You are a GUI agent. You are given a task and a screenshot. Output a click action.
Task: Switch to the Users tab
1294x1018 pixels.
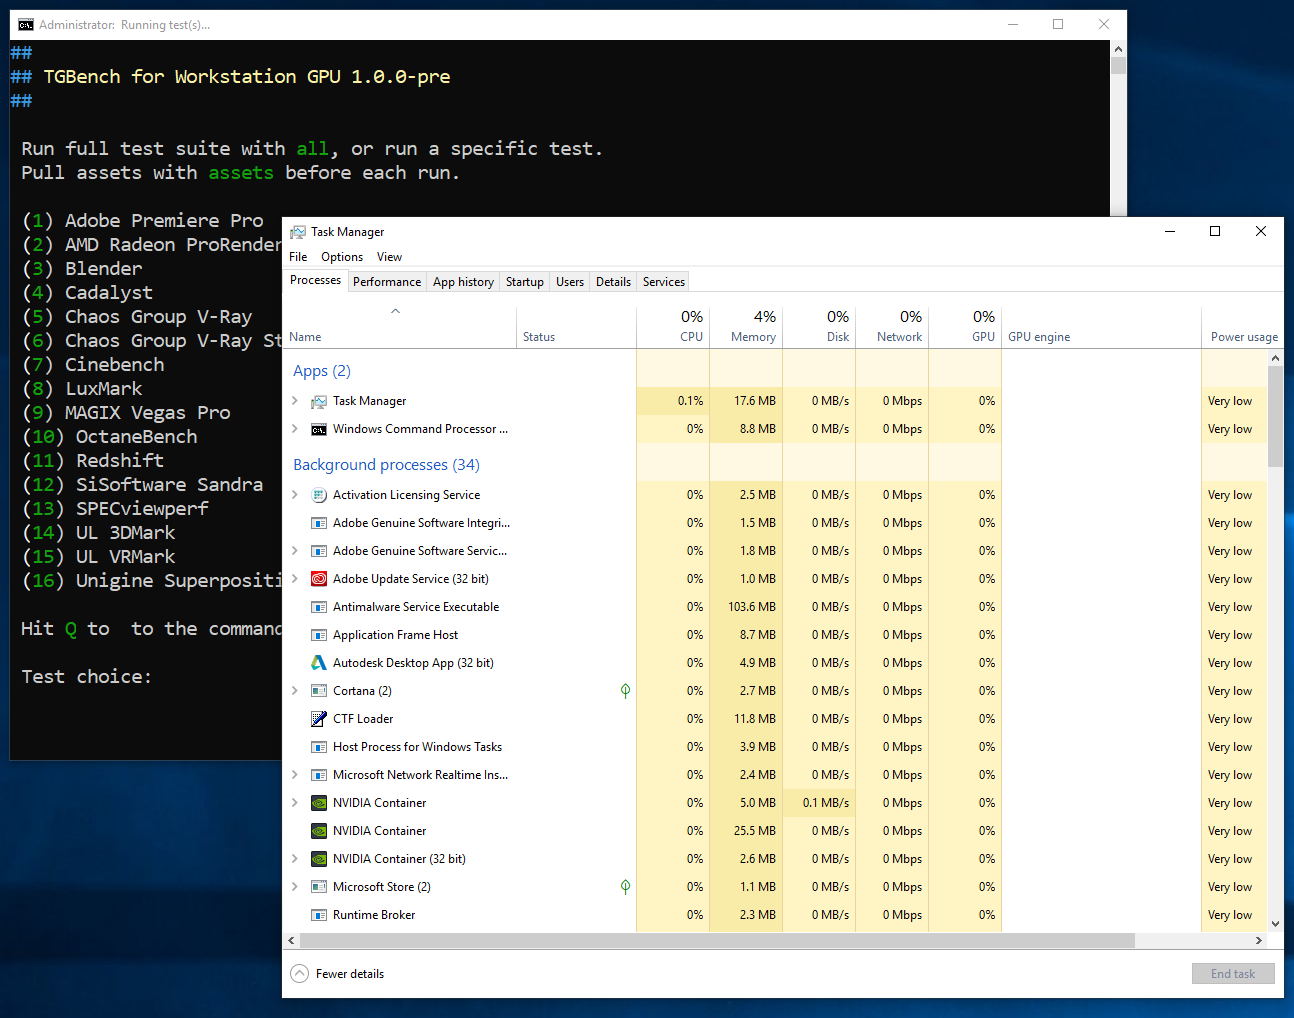point(570,282)
